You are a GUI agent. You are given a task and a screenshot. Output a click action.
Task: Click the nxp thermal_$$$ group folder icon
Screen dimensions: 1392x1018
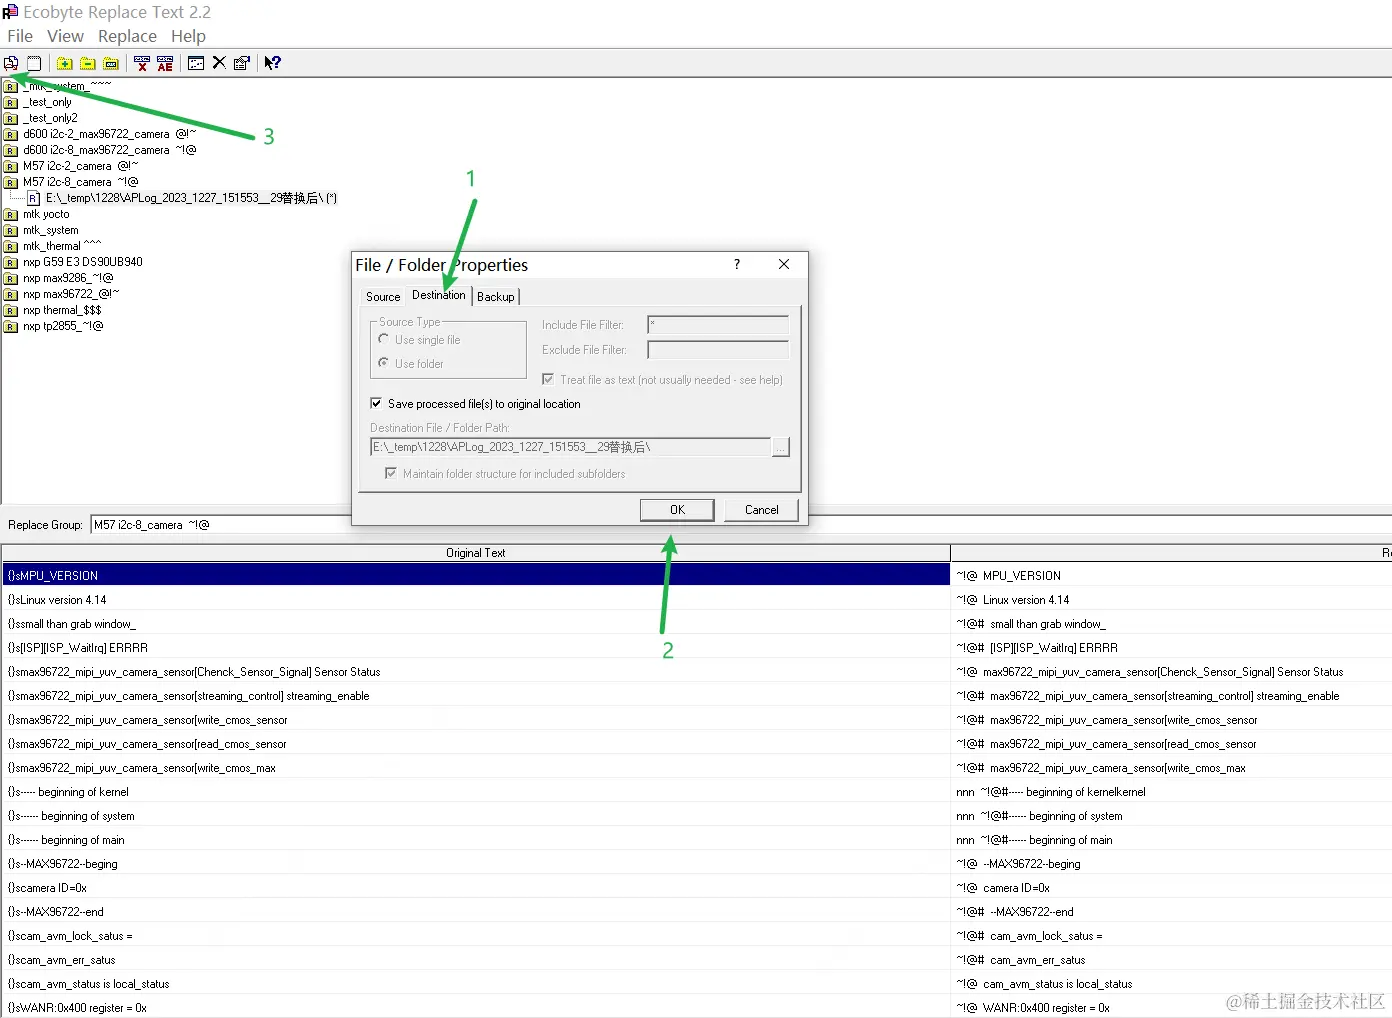point(11,310)
